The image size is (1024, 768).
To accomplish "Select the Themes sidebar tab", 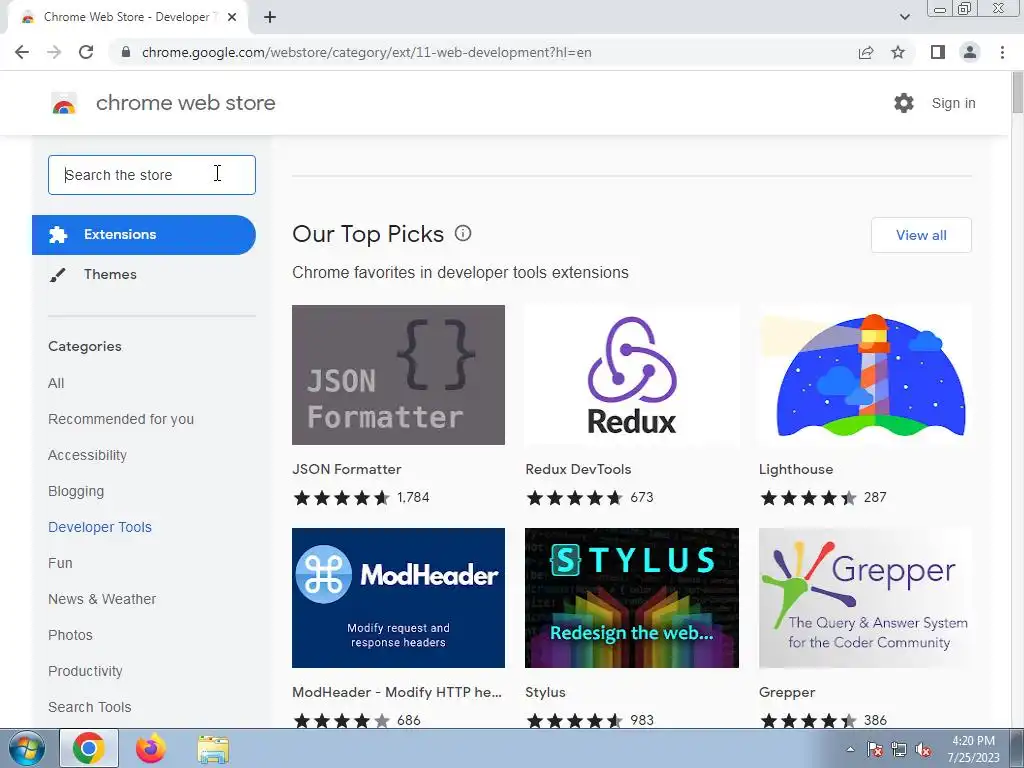I will point(144,274).
